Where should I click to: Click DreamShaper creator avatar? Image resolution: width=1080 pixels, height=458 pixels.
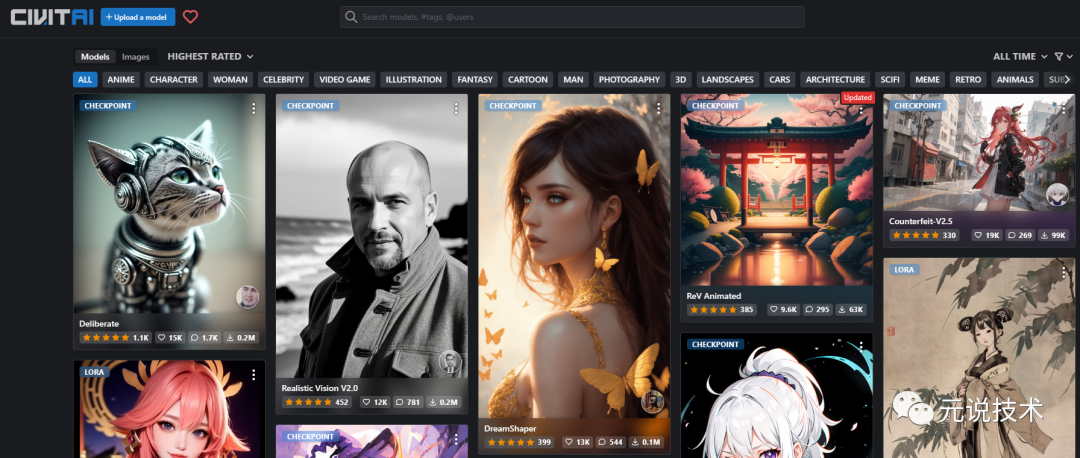(652, 402)
